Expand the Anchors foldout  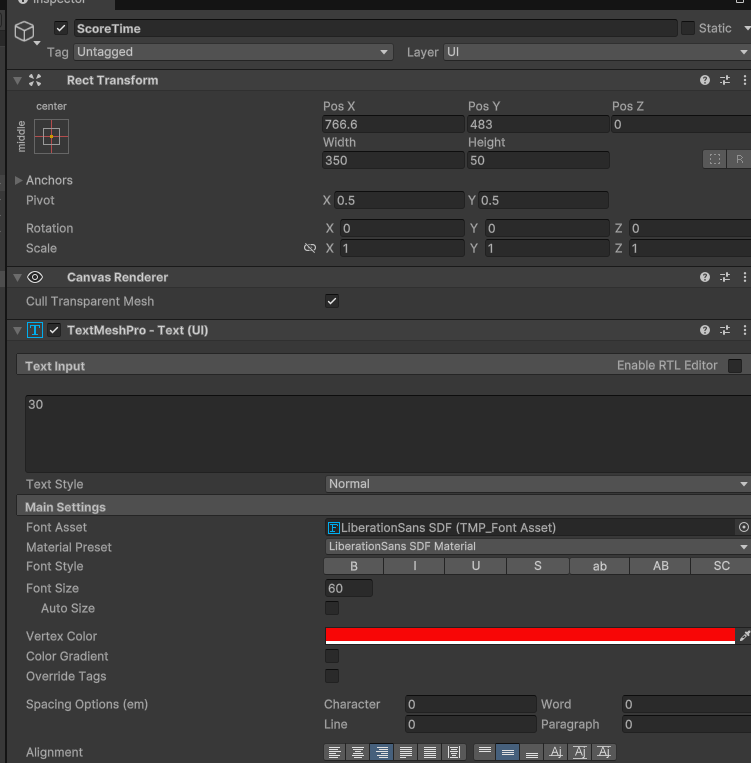(x=18, y=181)
